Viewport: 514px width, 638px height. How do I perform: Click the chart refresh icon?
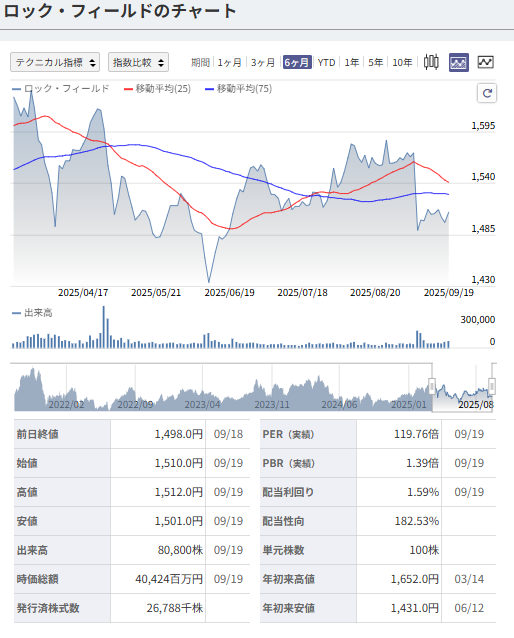pyautogui.click(x=487, y=93)
